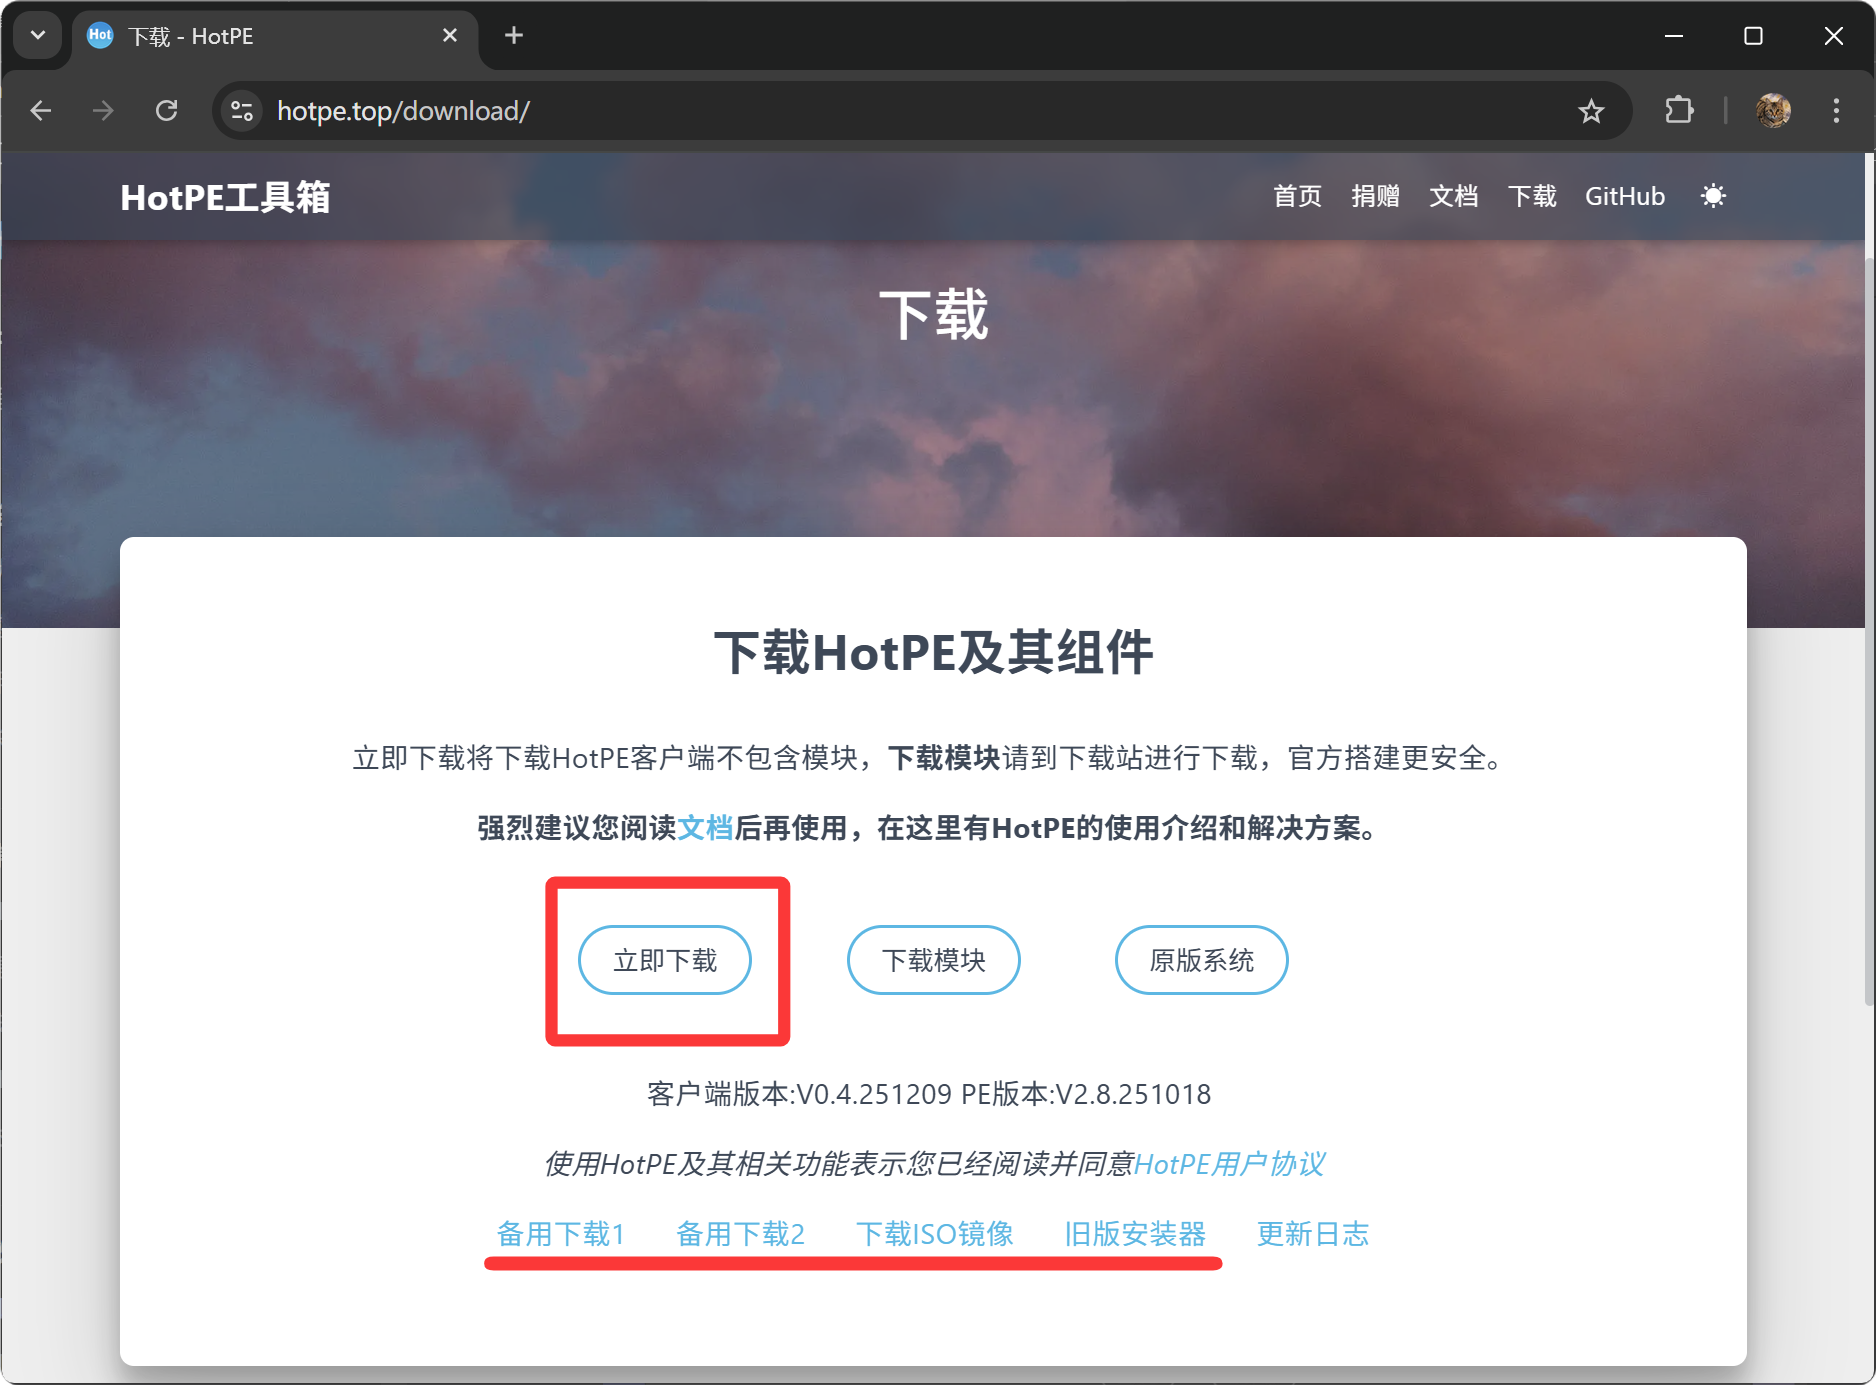This screenshot has width=1876, height=1385.
Task: Open a new tab with the plus icon
Action: (514, 36)
